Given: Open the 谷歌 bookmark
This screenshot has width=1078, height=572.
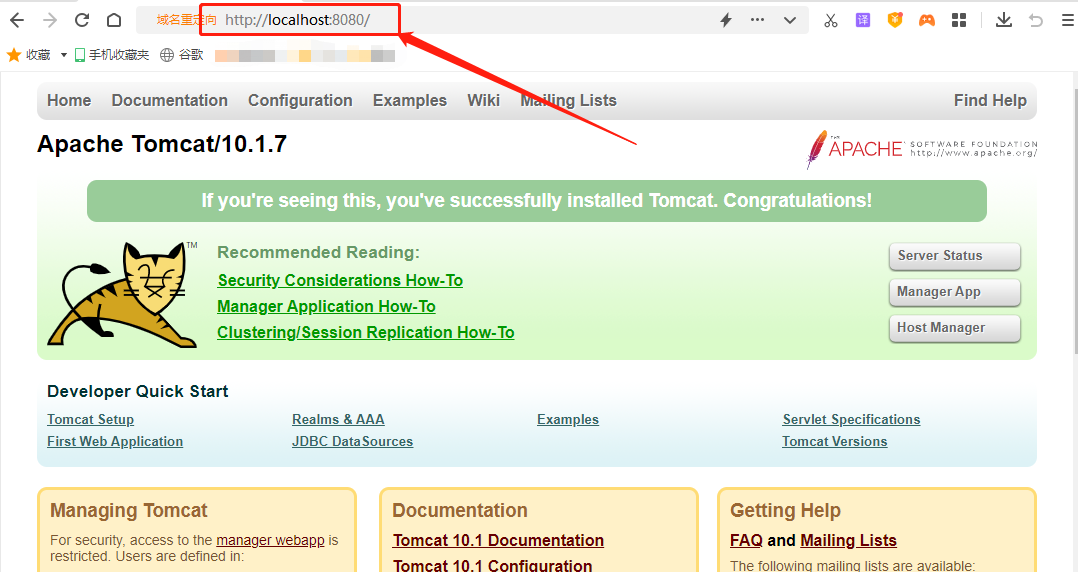Looking at the screenshot, I should (182, 55).
